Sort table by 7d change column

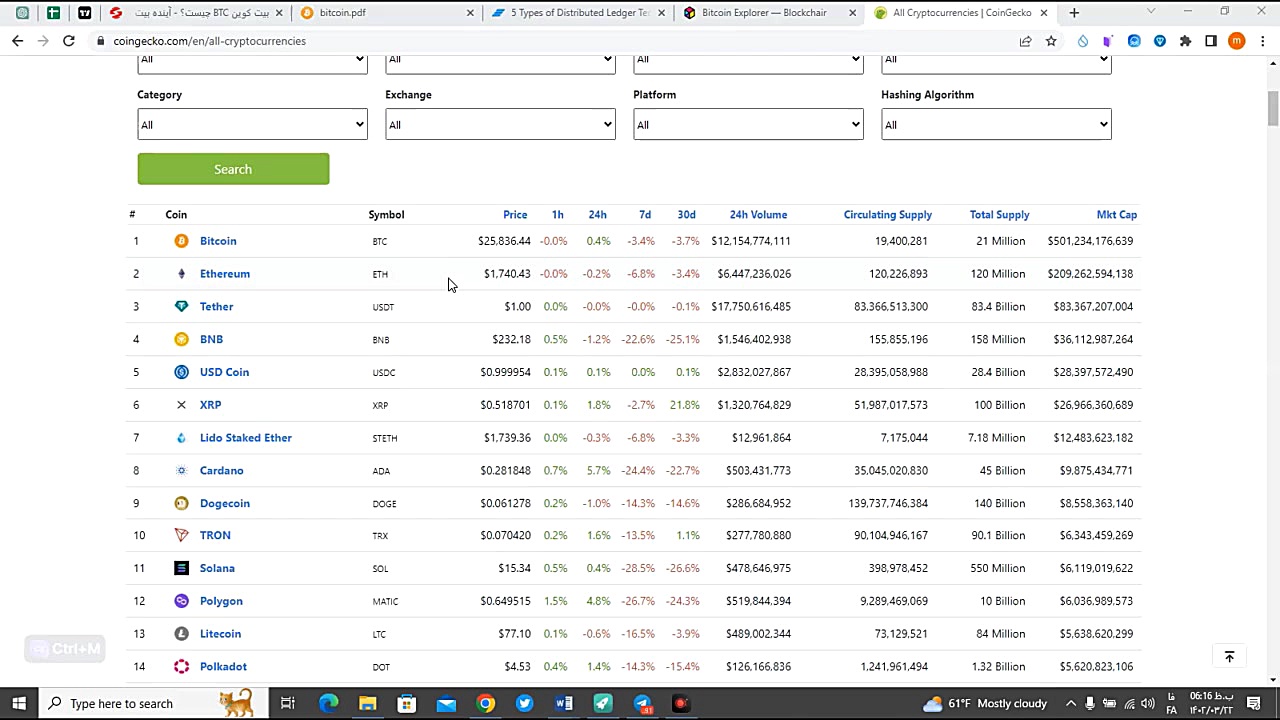[x=645, y=215]
